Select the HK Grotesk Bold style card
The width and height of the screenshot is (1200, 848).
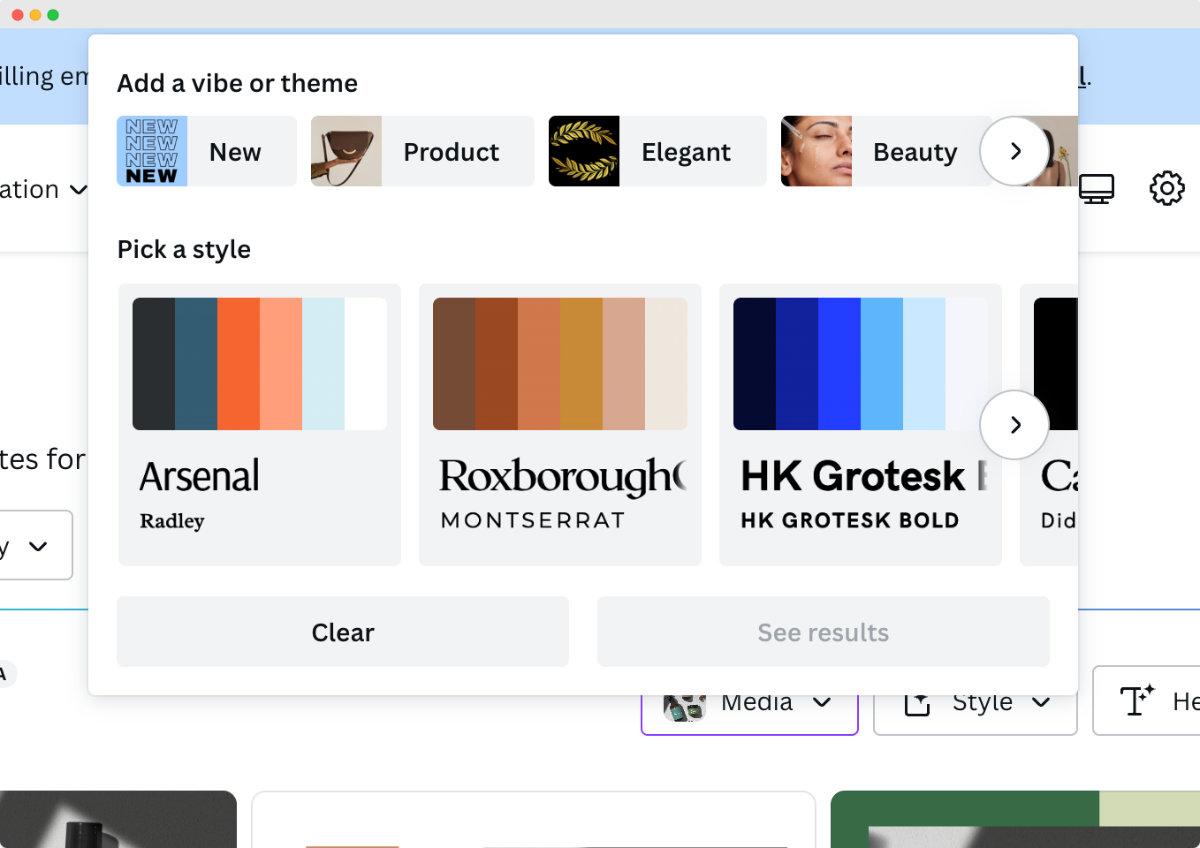click(860, 425)
